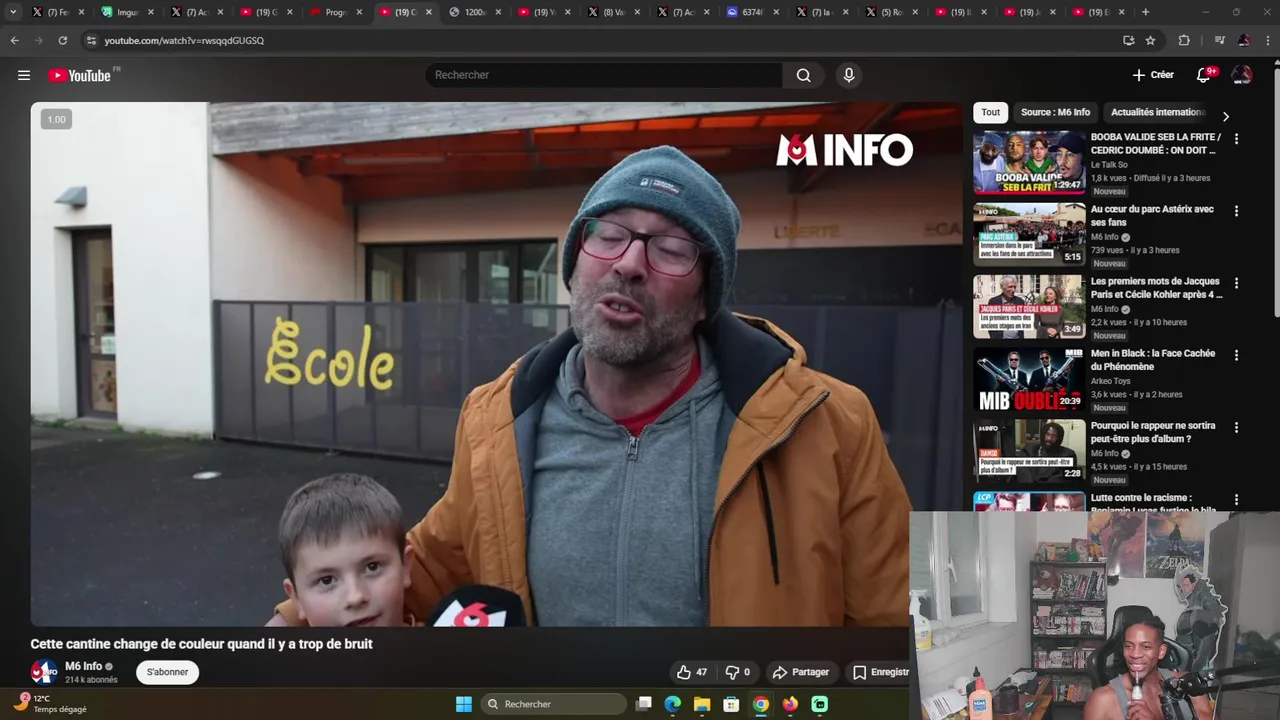Start voice search with the microphone icon
1280x720 pixels.
click(849, 75)
